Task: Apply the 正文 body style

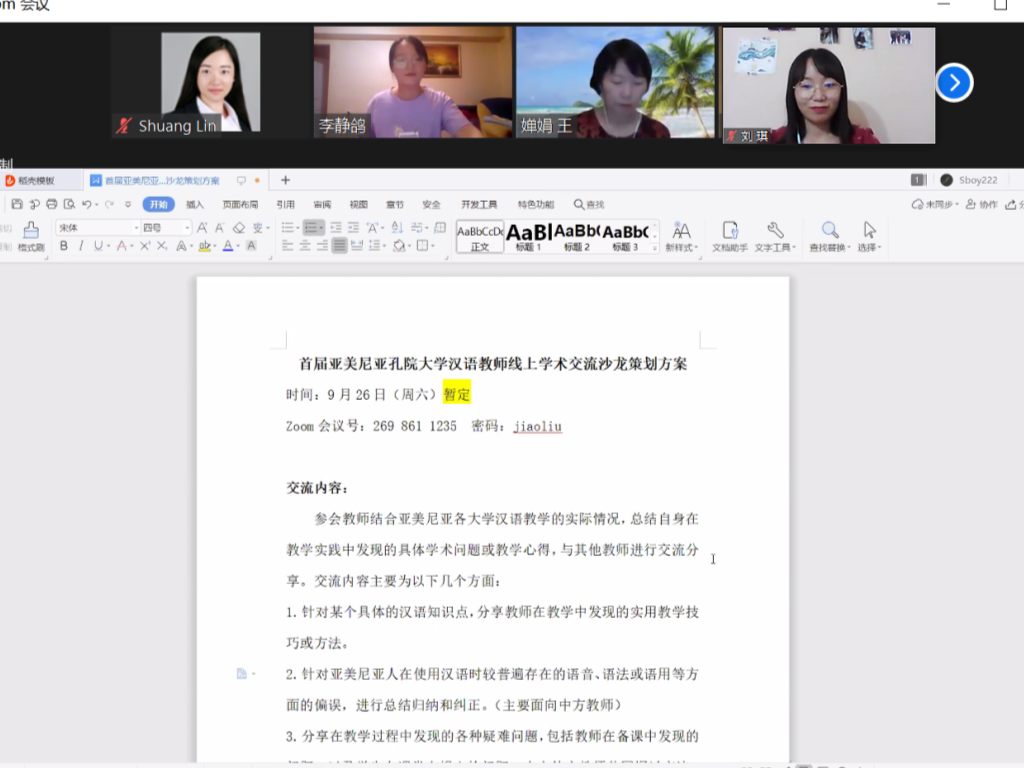Action: pos(480,237)
